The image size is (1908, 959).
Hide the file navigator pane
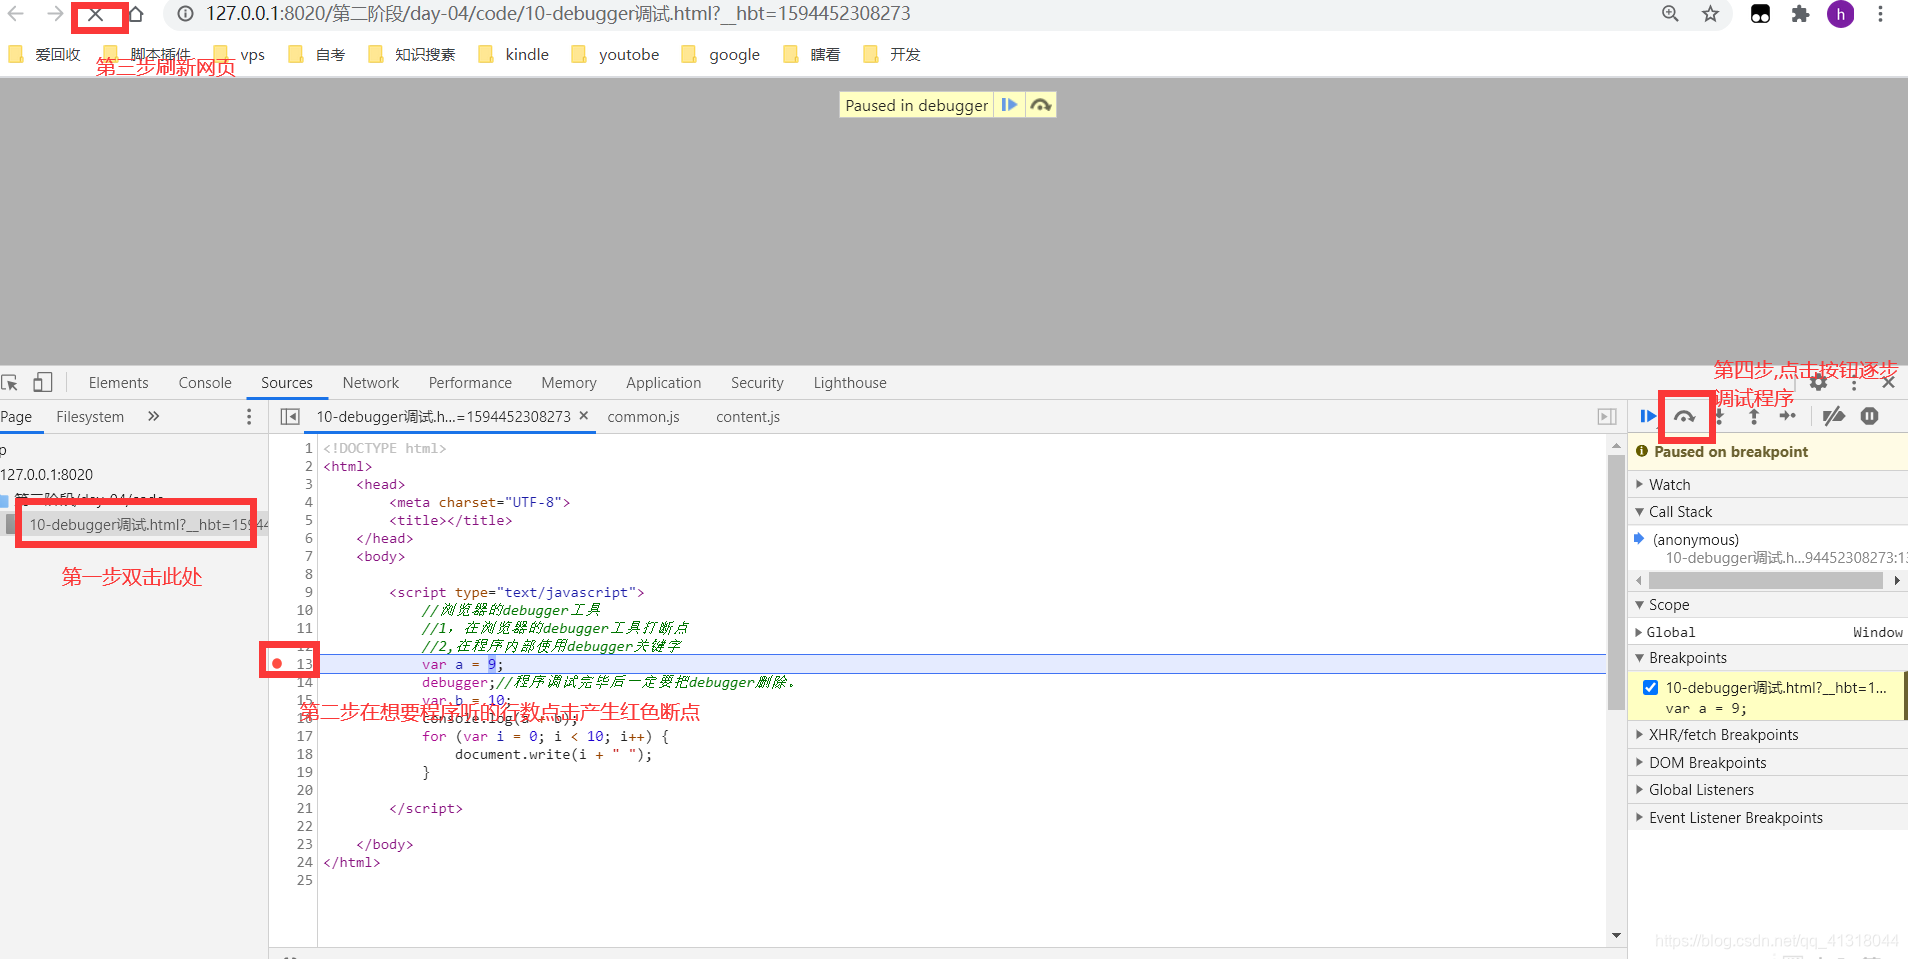click(290, 417)
